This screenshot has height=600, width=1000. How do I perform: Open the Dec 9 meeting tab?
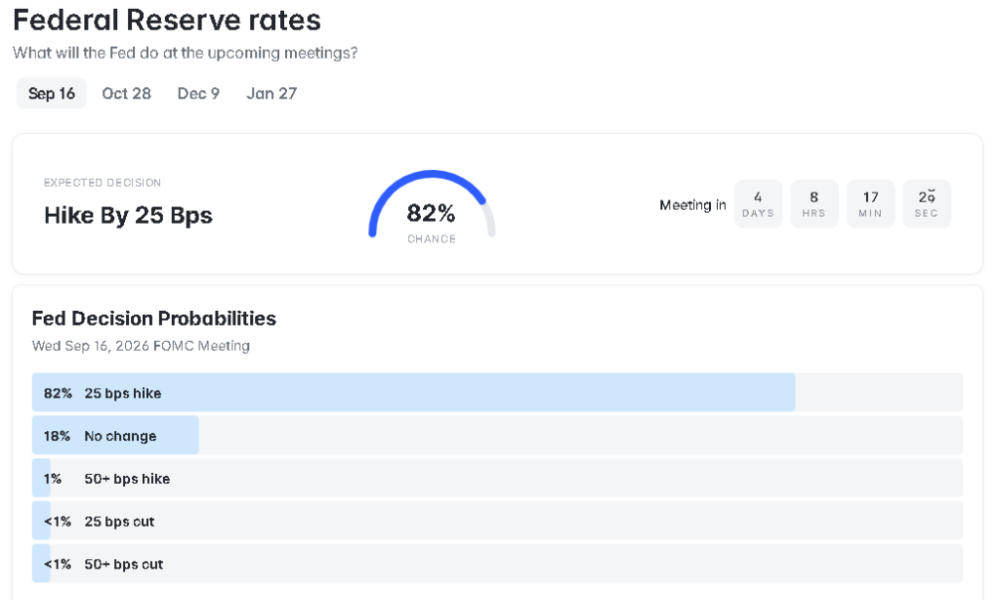(x=198, y=93)
